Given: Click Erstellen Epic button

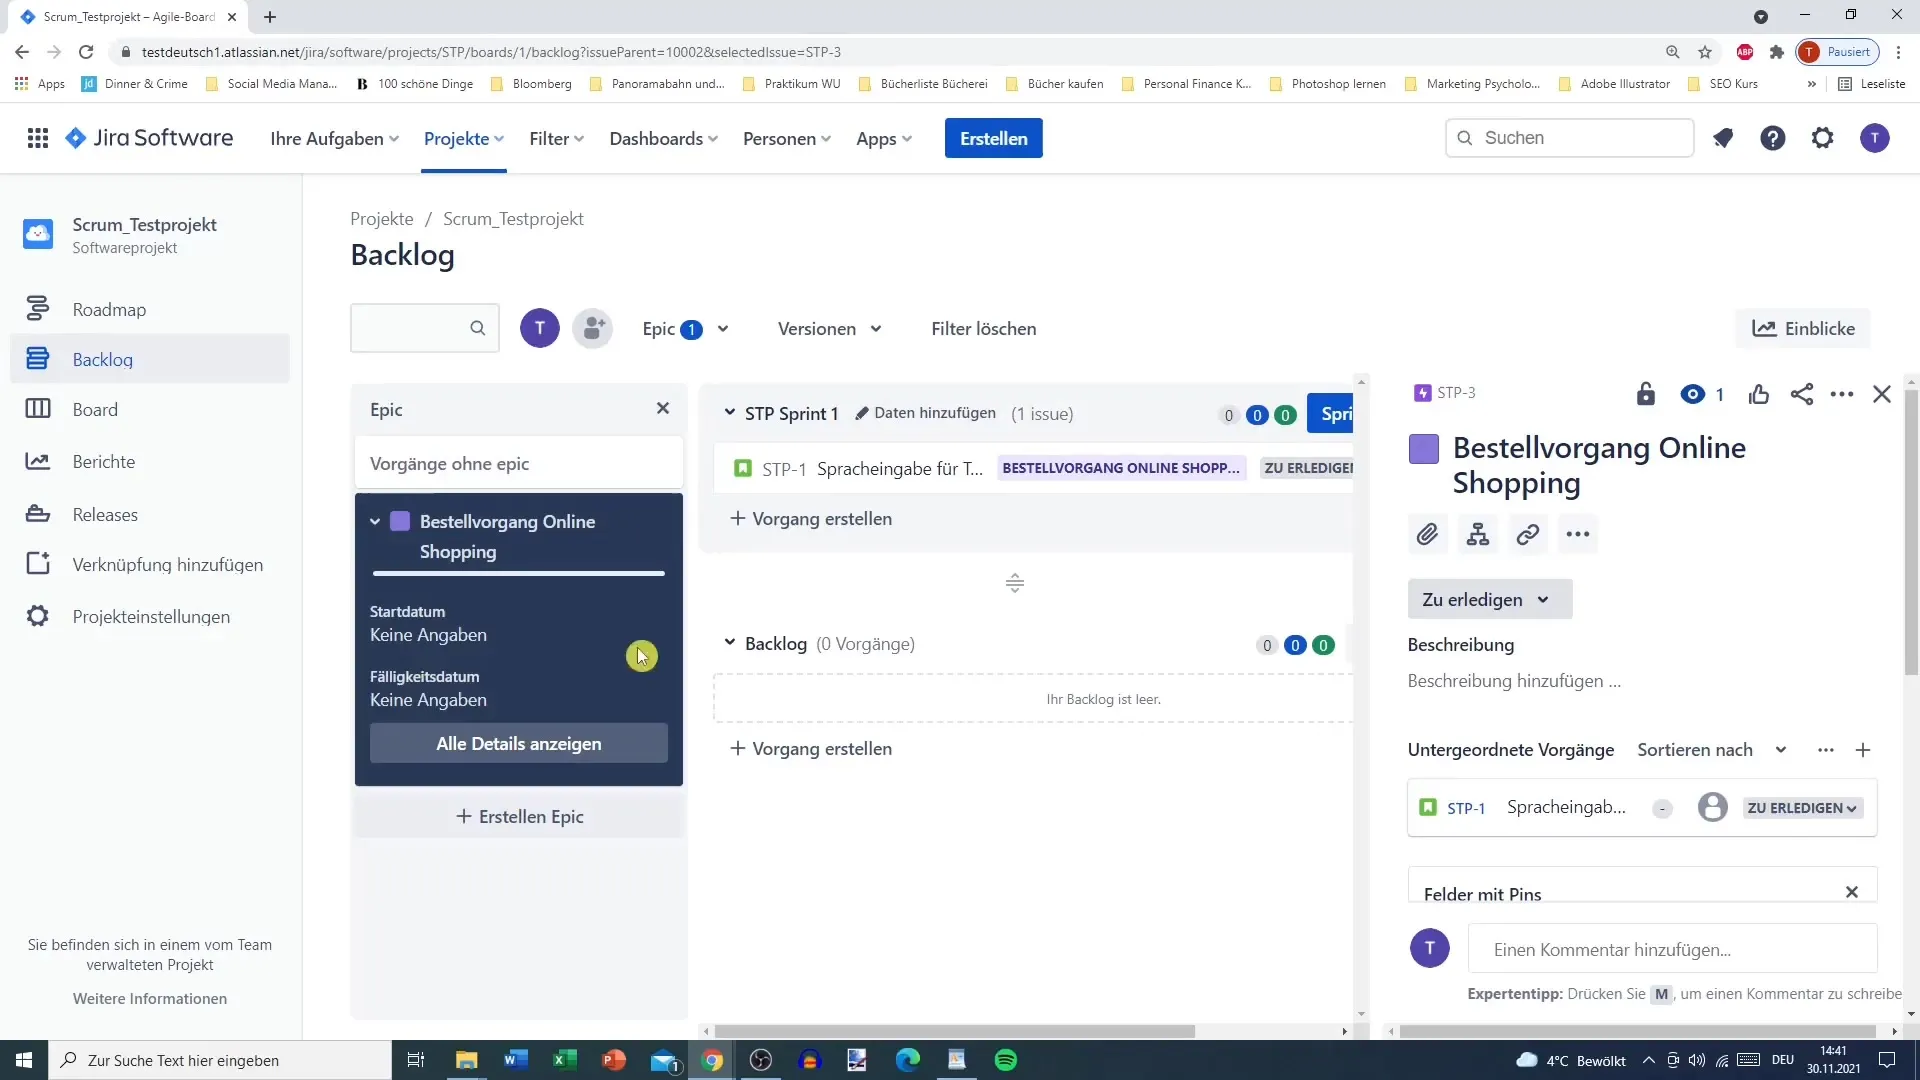Looking at the screenshot, I should point(518,816).
